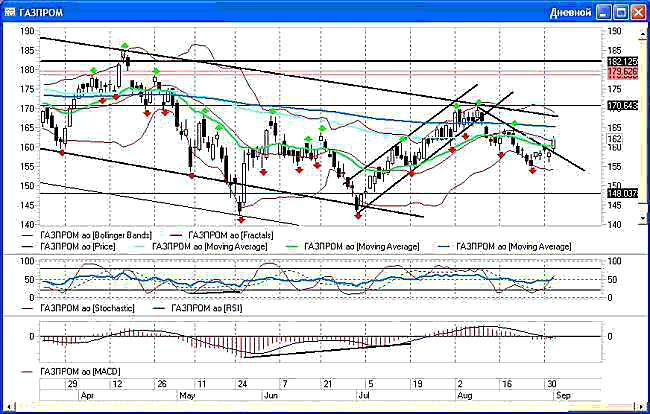Click the chart window icon beside ГАЗПРОМ title
The image size is (650, 414).
pyautogui.click(x=10, y=12)
